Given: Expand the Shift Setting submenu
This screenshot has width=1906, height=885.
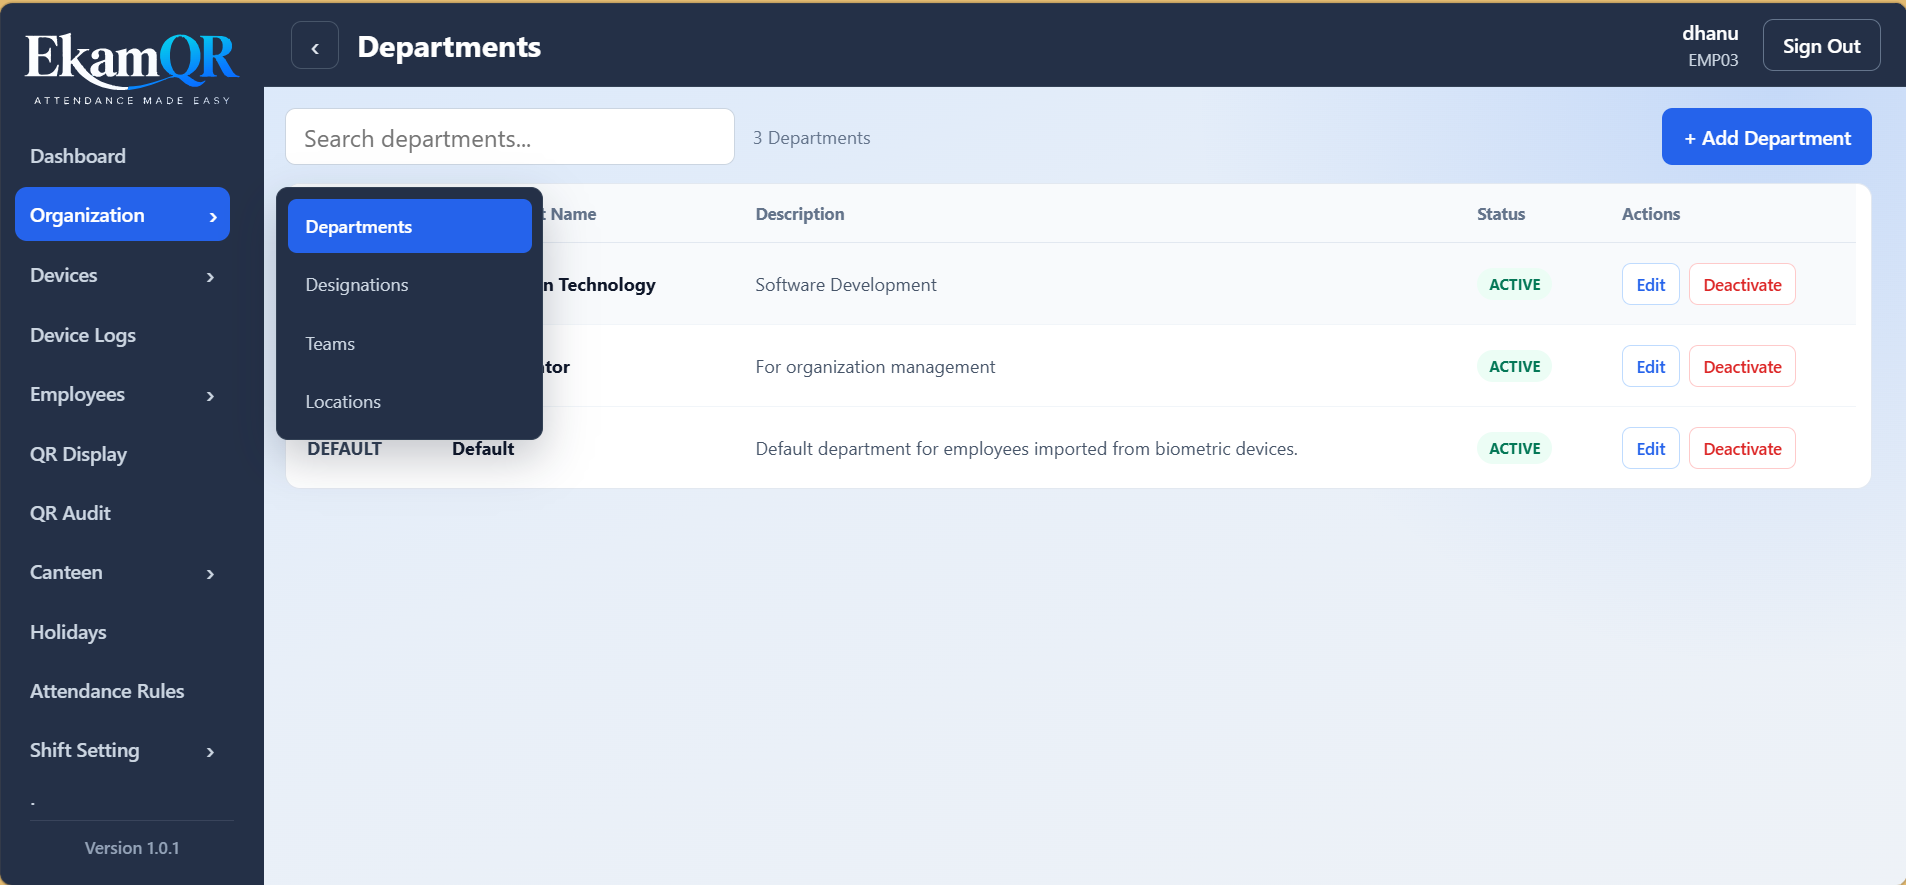Looking at the screenshot, I should pyautogui.click(x=210, y=751).
